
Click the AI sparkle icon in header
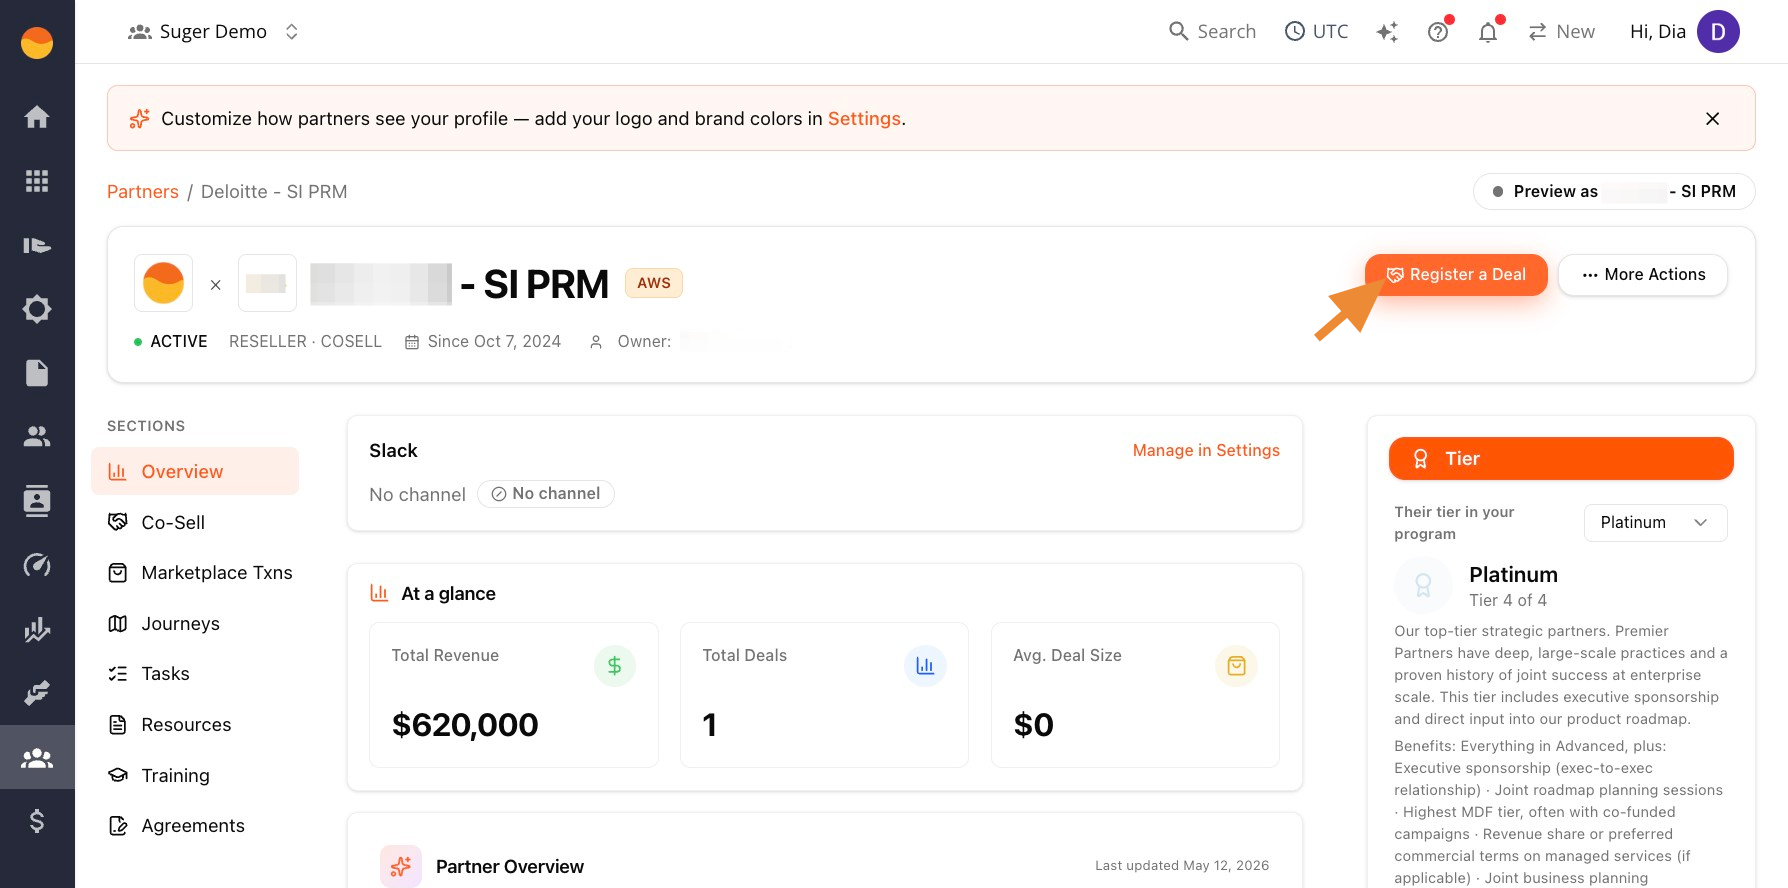pyautogui.click(x=1387, y=32)
